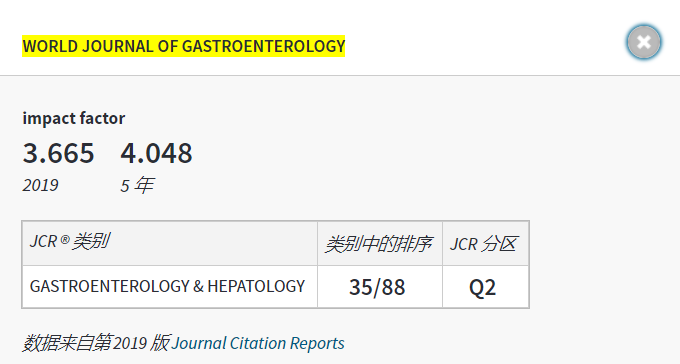Click the word Reports in the citation link

(317, 343)
